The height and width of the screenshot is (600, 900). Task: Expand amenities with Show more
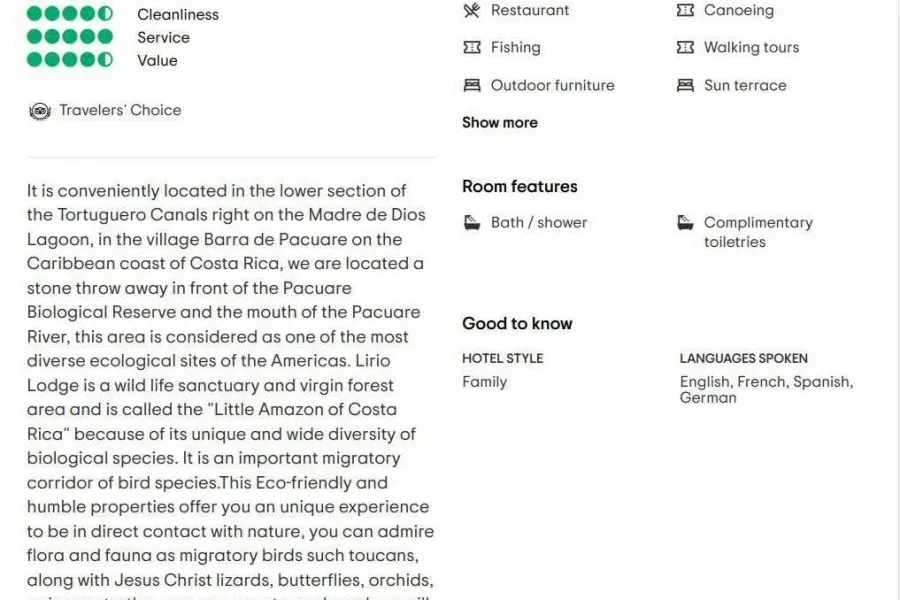coord(499,122)
